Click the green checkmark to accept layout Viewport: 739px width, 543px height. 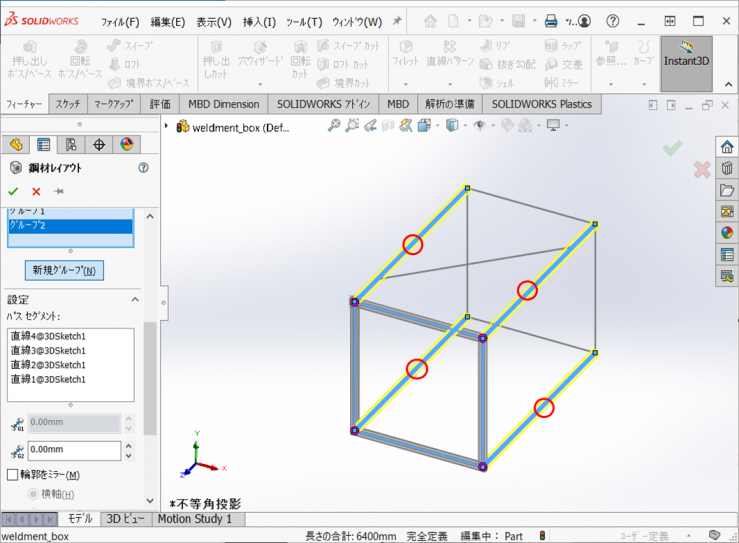point(13,191)
